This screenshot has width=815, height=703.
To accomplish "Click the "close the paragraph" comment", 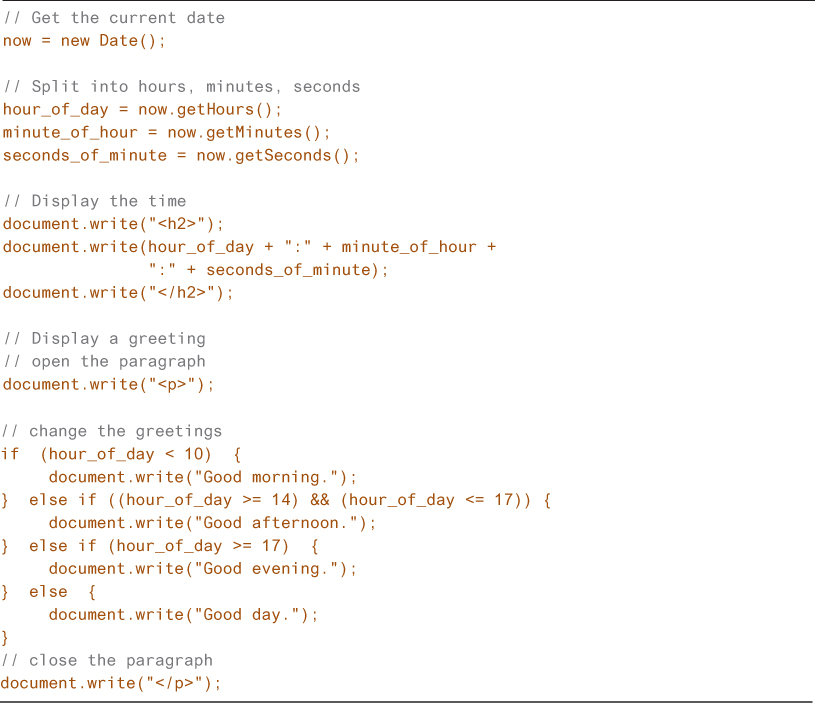I will pos(107,660).
